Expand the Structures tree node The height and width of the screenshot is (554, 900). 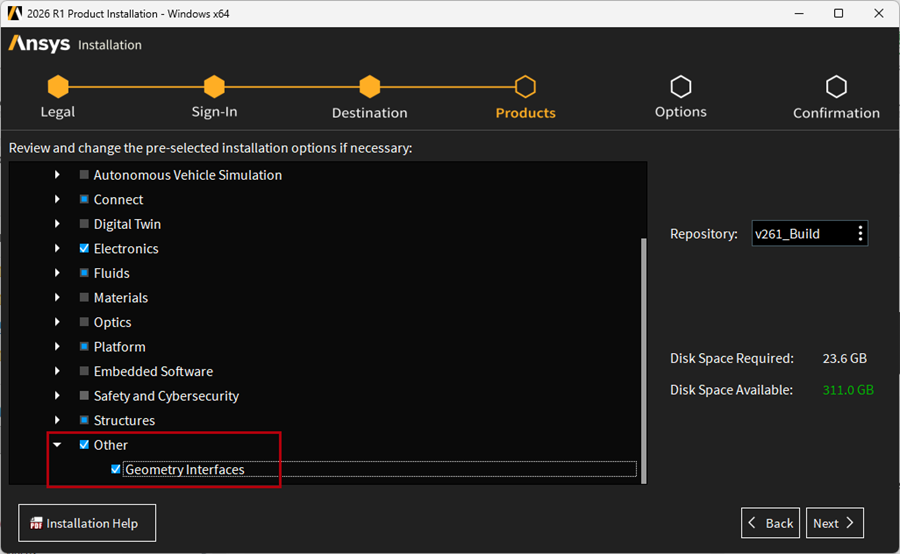[x=57, y=420]
